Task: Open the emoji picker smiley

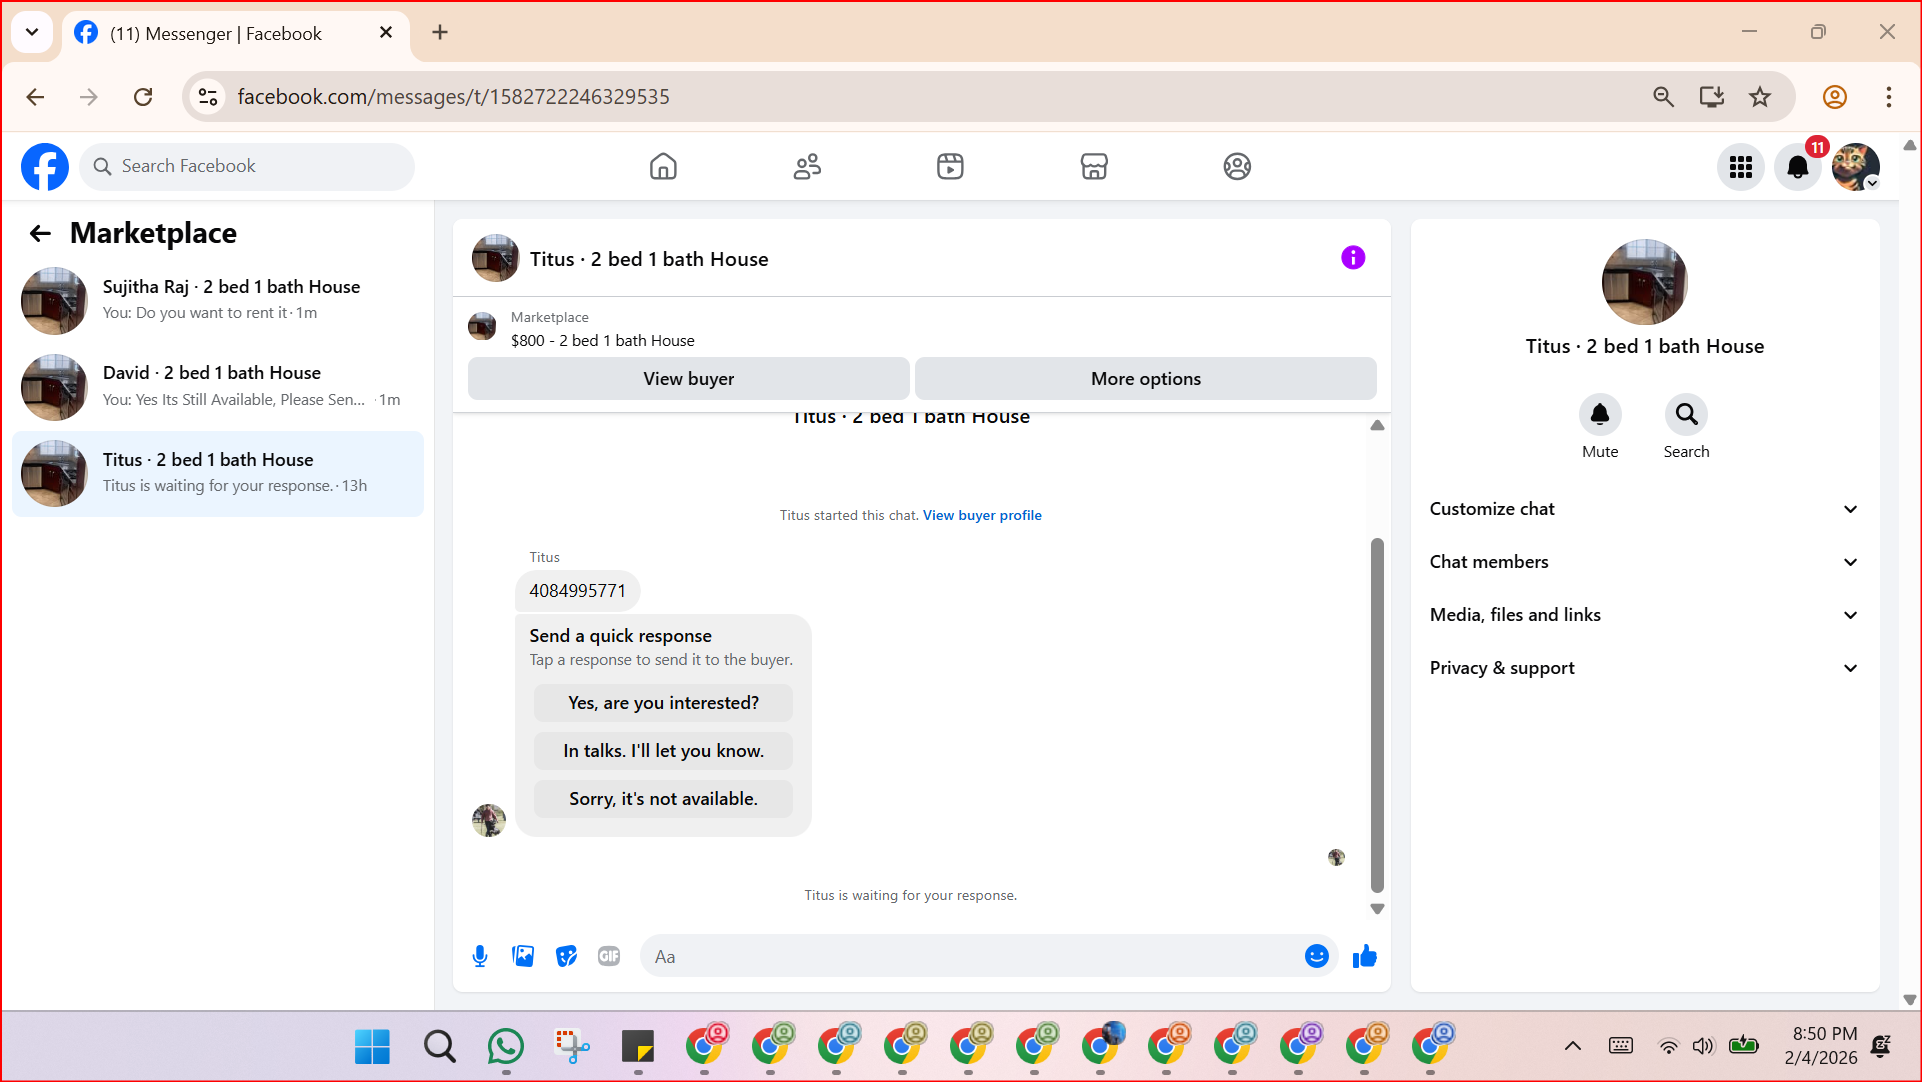Action: click(x=1316, y=956)
